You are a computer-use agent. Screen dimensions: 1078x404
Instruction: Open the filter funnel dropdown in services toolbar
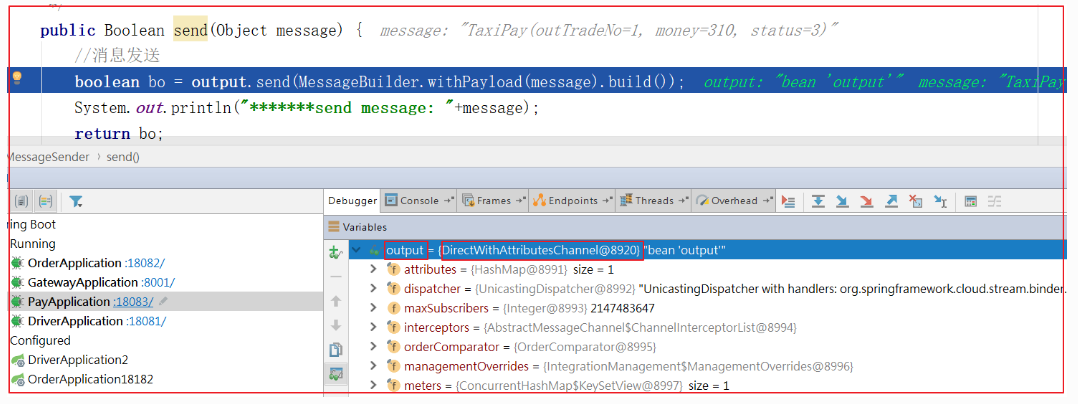click(x=76, y=201)
